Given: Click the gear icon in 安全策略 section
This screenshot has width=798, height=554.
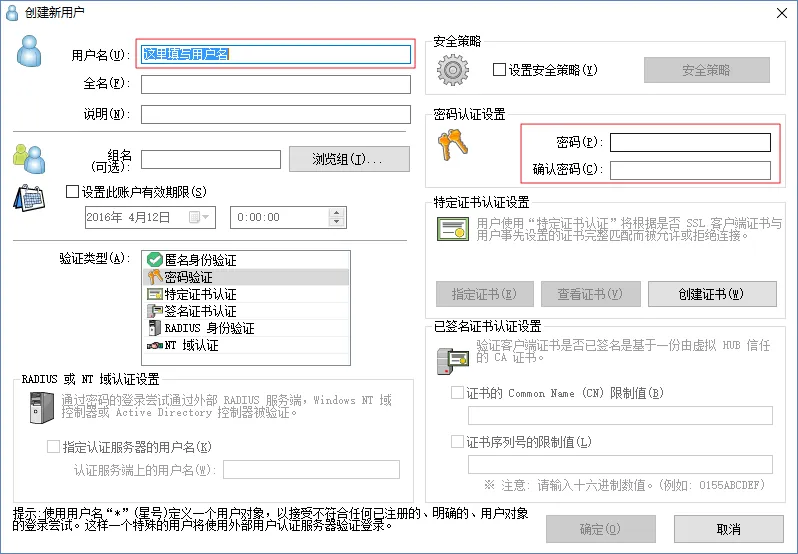Looking at the screenshot, I should click(452, 70).
